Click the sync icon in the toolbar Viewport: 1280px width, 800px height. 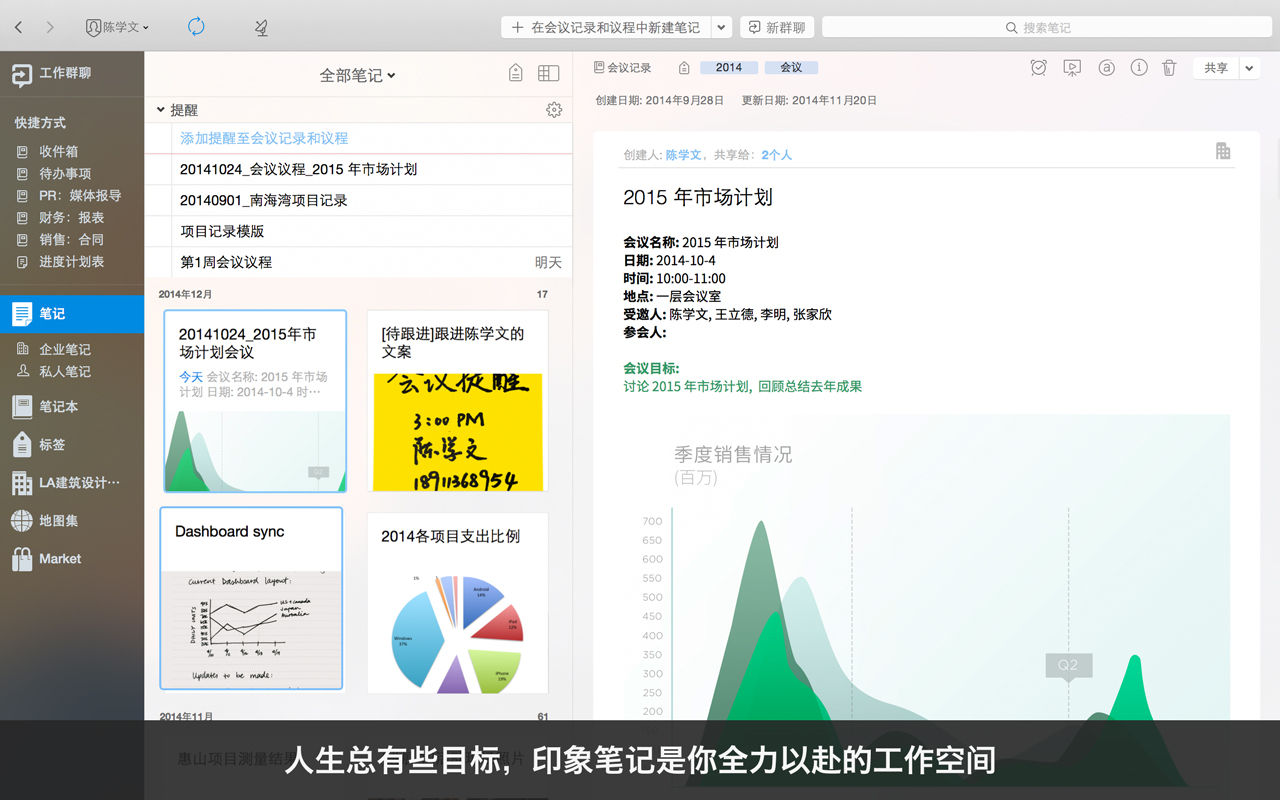pyautogui.click(x=196, y=27)
